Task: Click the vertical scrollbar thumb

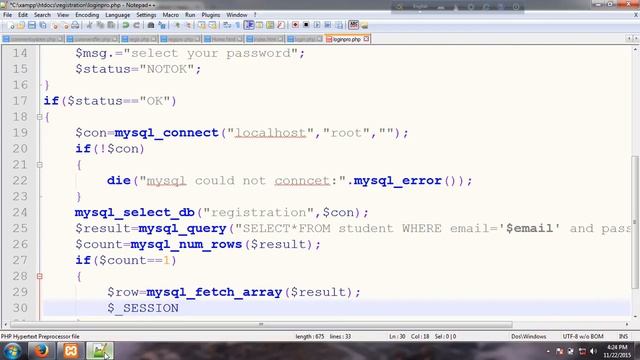Action: [636, 222]
